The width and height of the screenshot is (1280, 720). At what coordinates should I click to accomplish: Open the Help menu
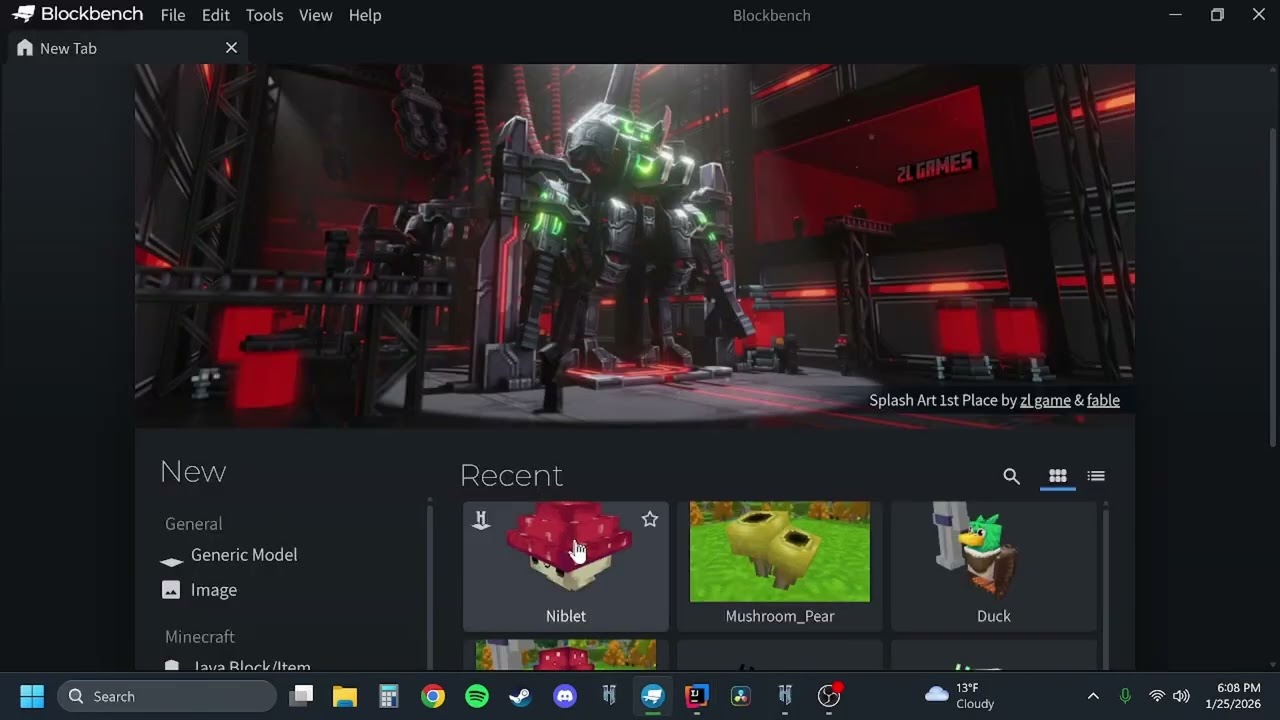pyautogui.click(x=365, y=15)
